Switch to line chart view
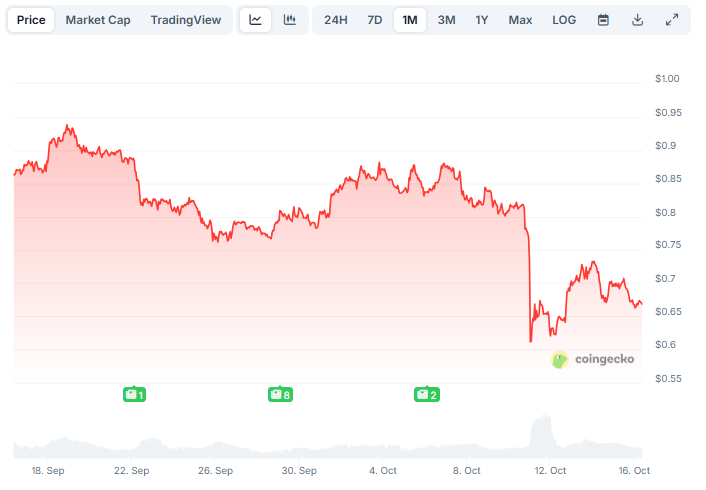This screenshot has width=706, height=490. point(256,20)
